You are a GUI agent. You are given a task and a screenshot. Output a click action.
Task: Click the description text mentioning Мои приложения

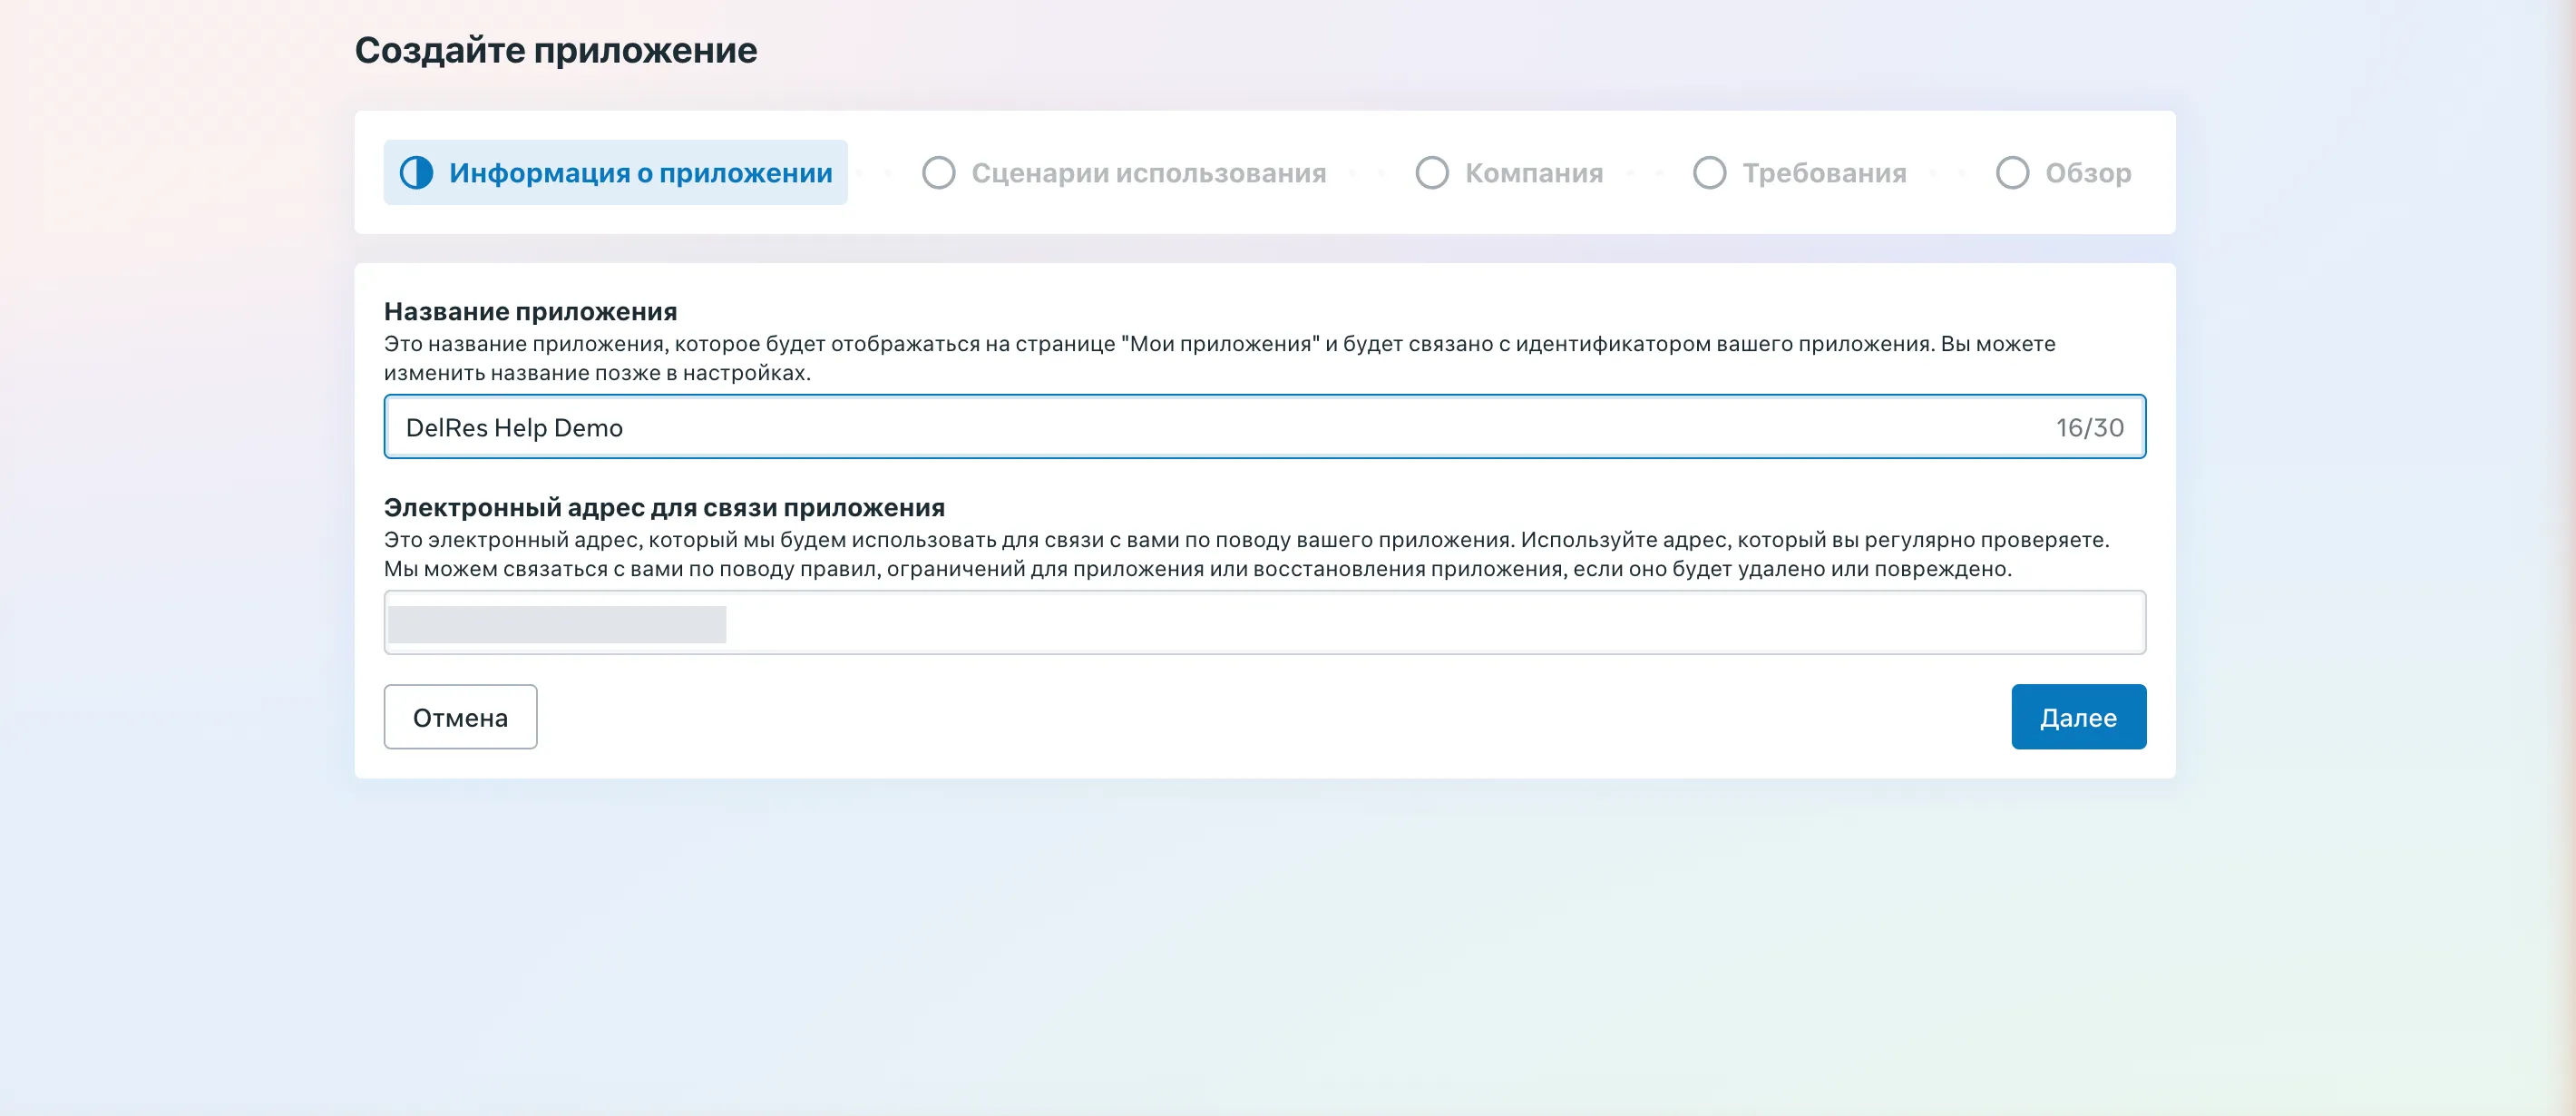(1219, 358)
